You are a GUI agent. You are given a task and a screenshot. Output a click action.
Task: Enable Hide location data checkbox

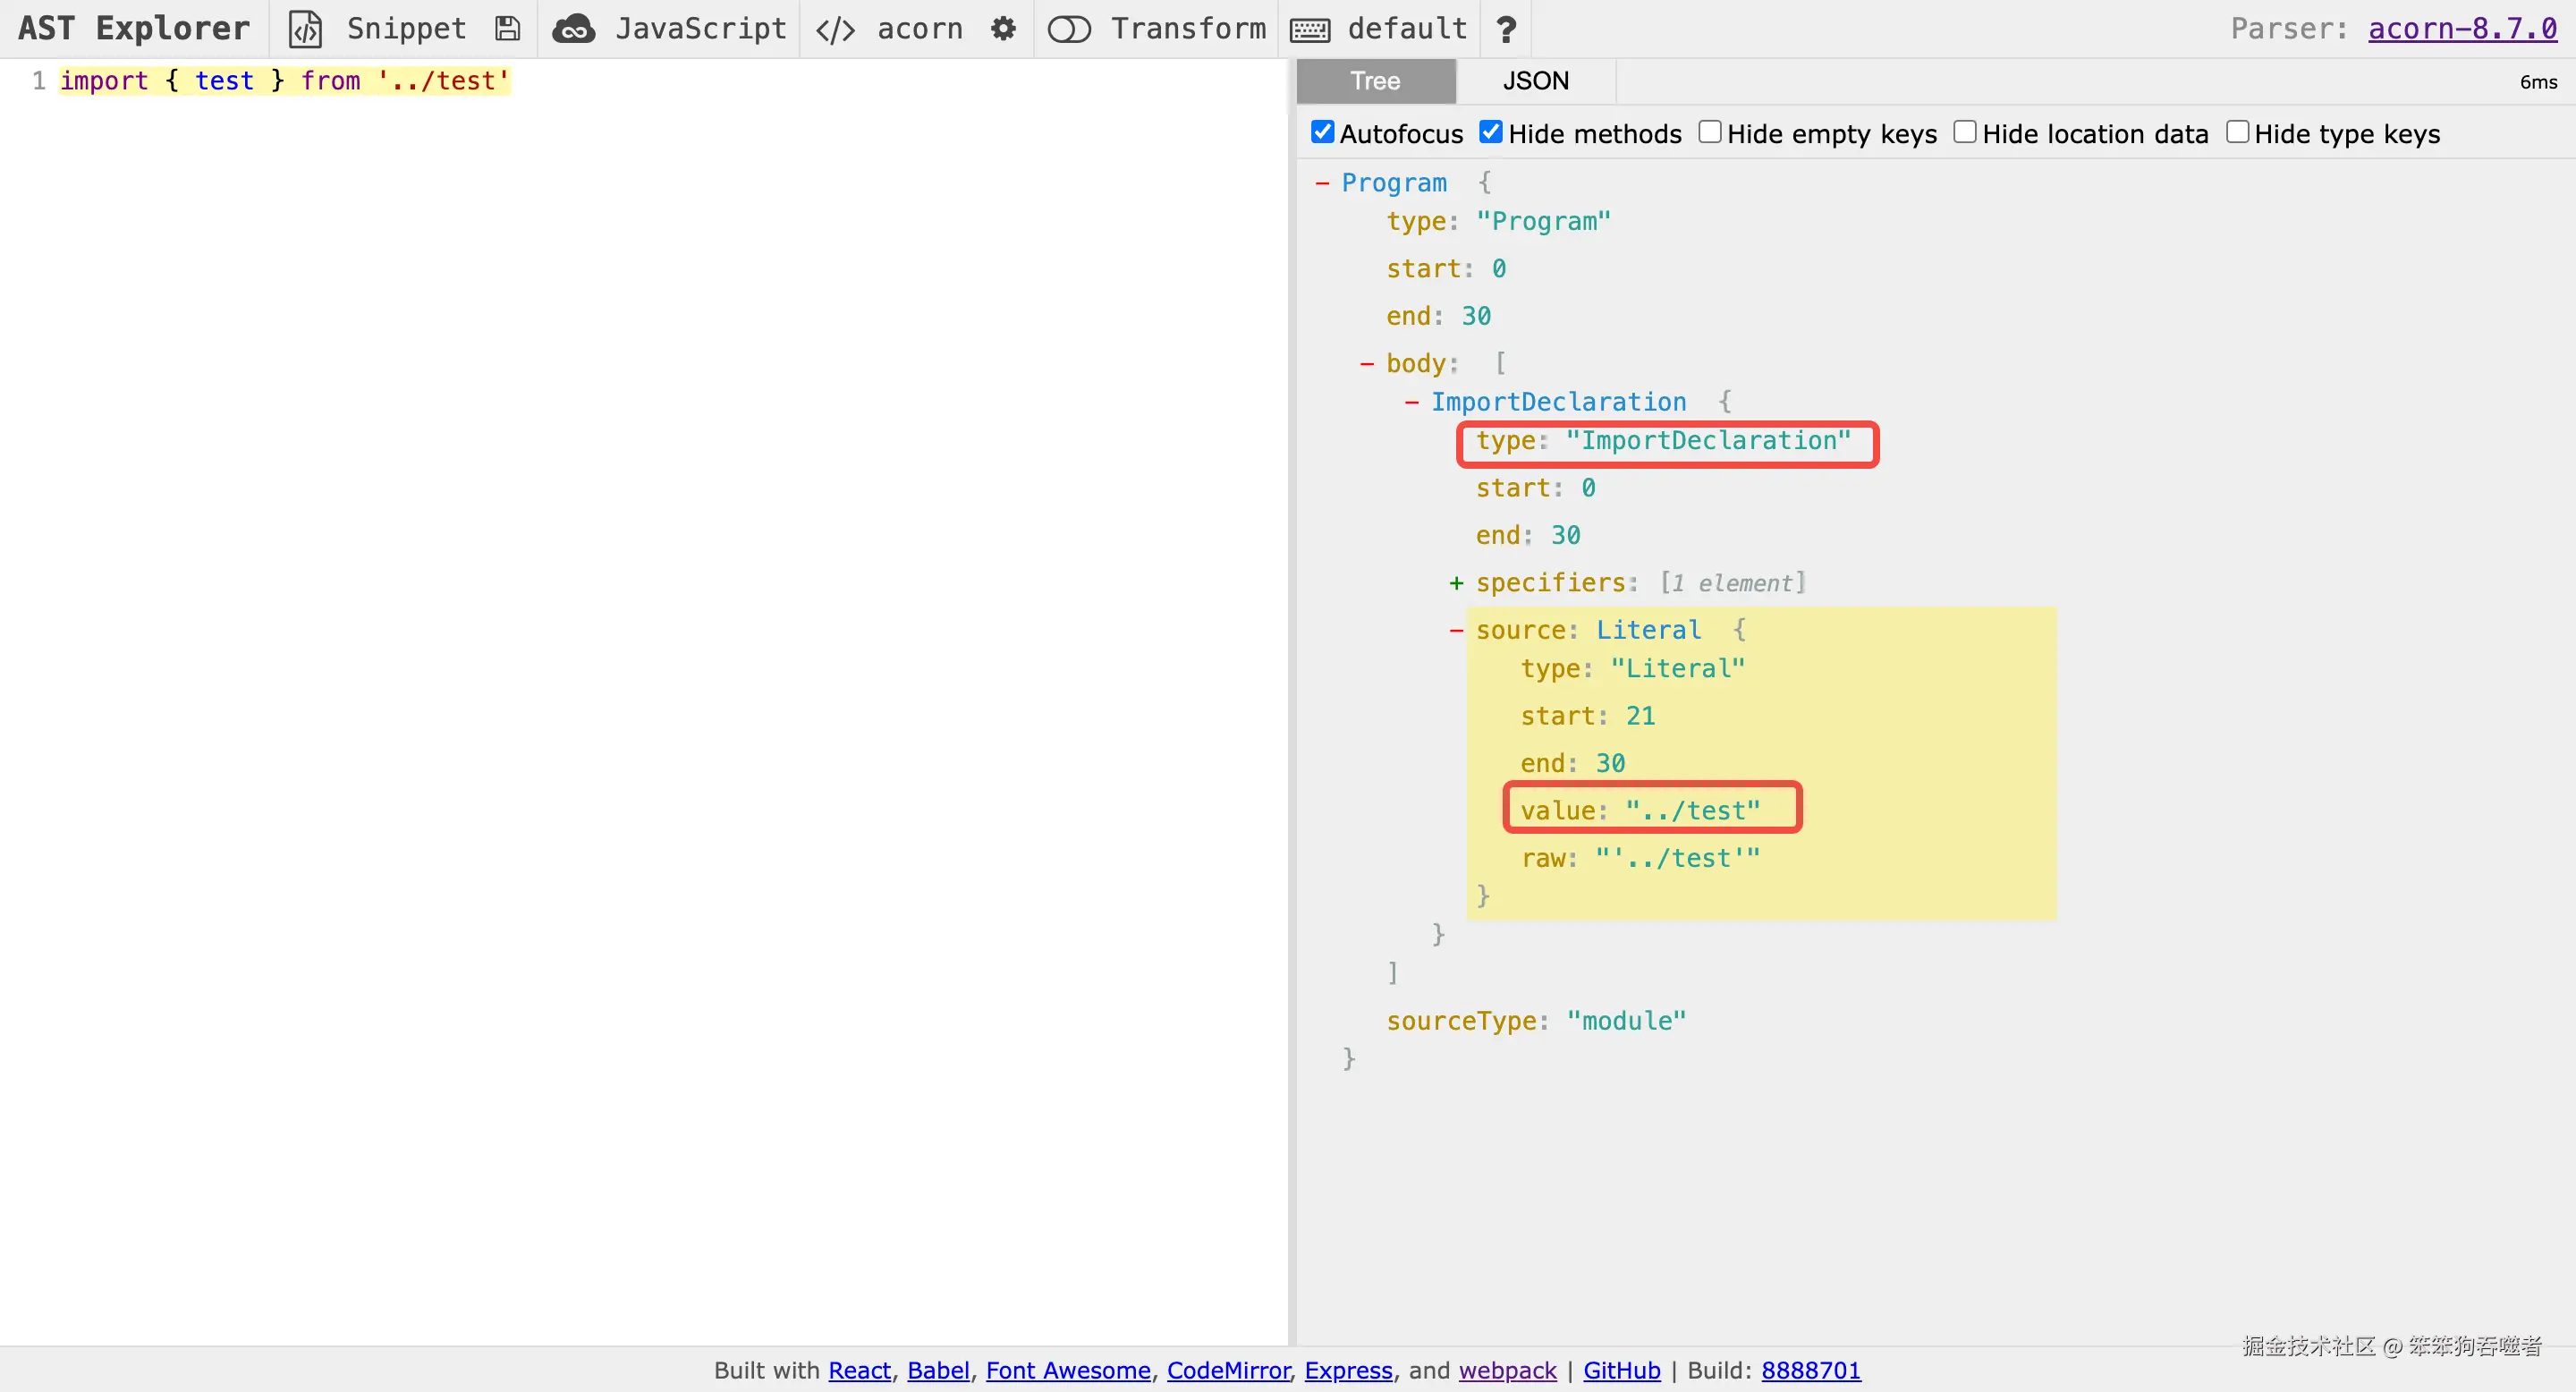pyautogui.click(x=1964, y=132)
